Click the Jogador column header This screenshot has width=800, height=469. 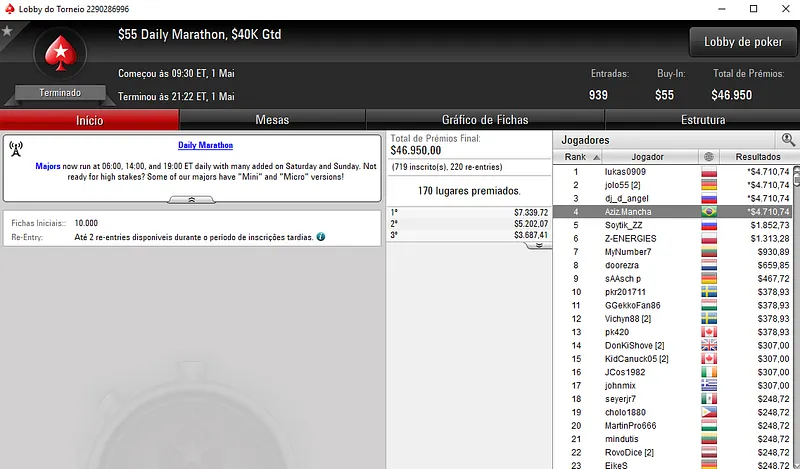[x=647, y=157]
